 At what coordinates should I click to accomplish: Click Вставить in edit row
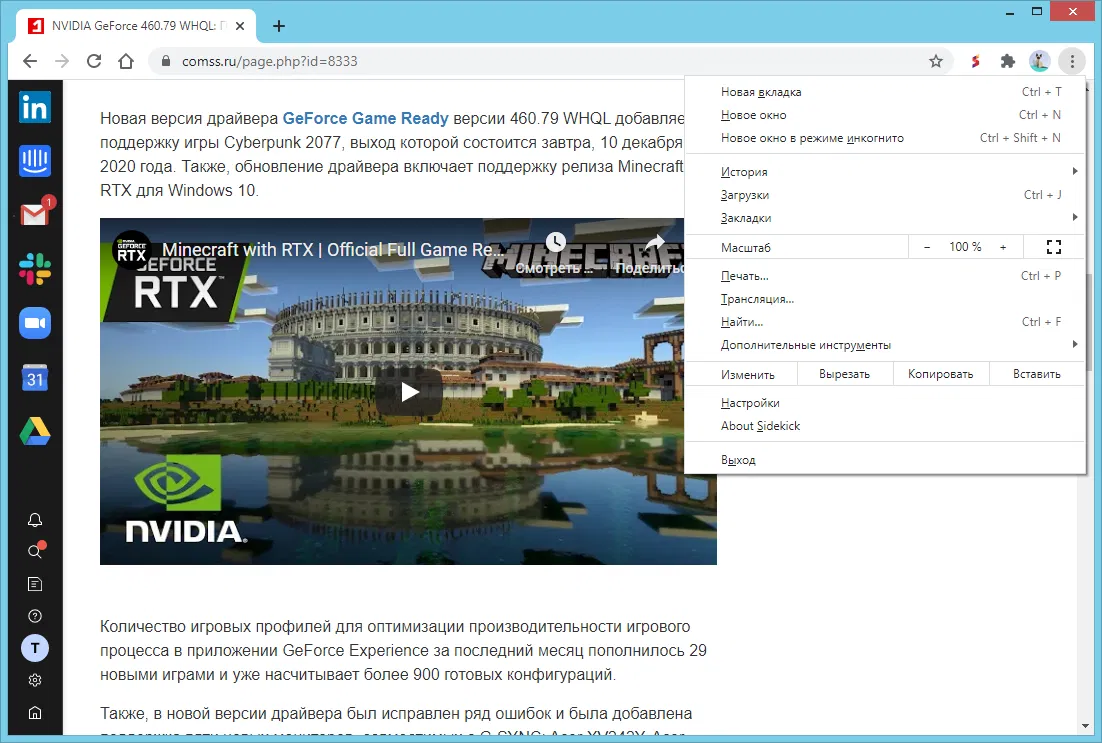coord(1037,374)
